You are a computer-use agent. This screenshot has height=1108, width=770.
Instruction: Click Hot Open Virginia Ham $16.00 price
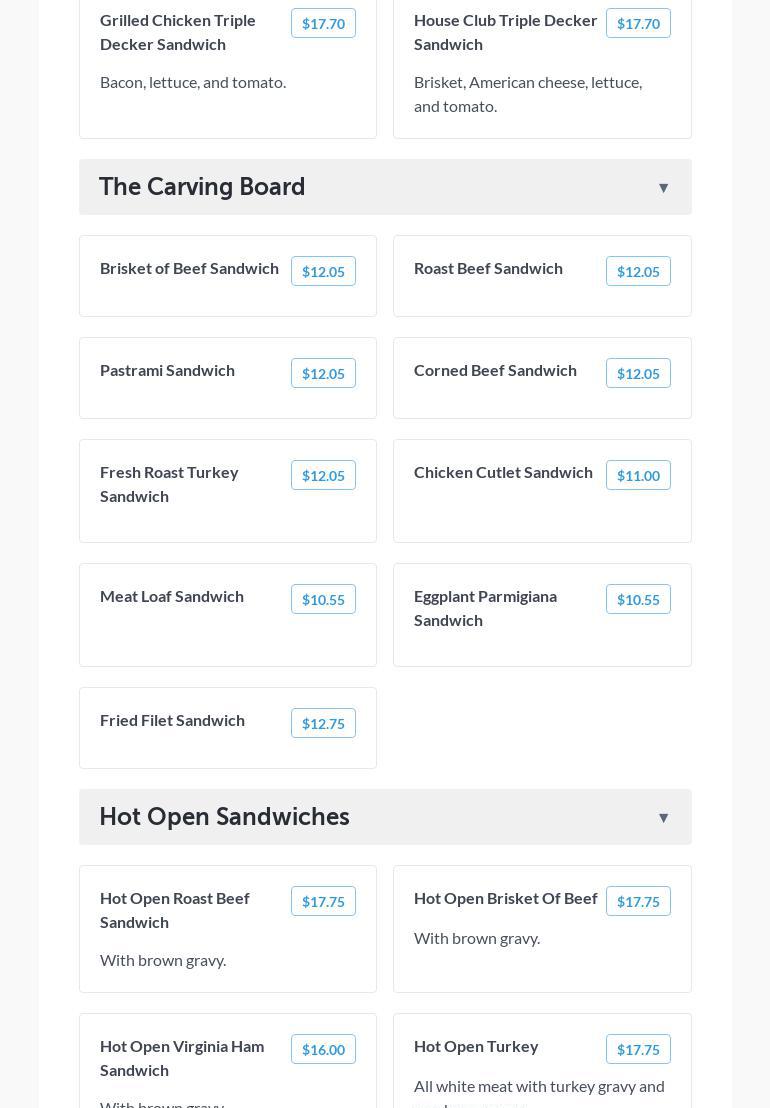pos(323,1050)
